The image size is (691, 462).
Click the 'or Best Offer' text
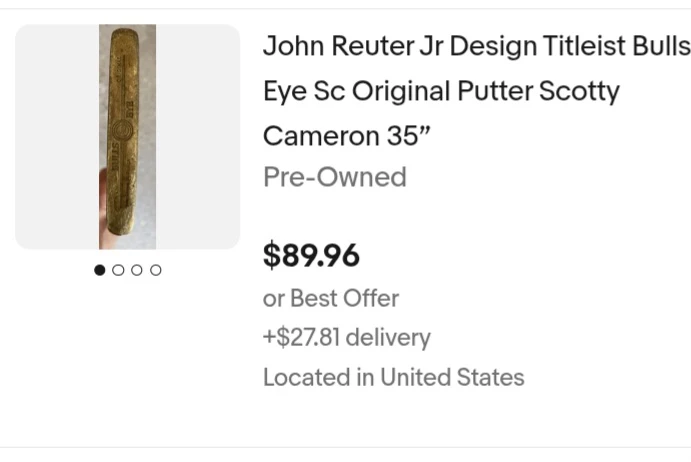(x=331, y=298)
